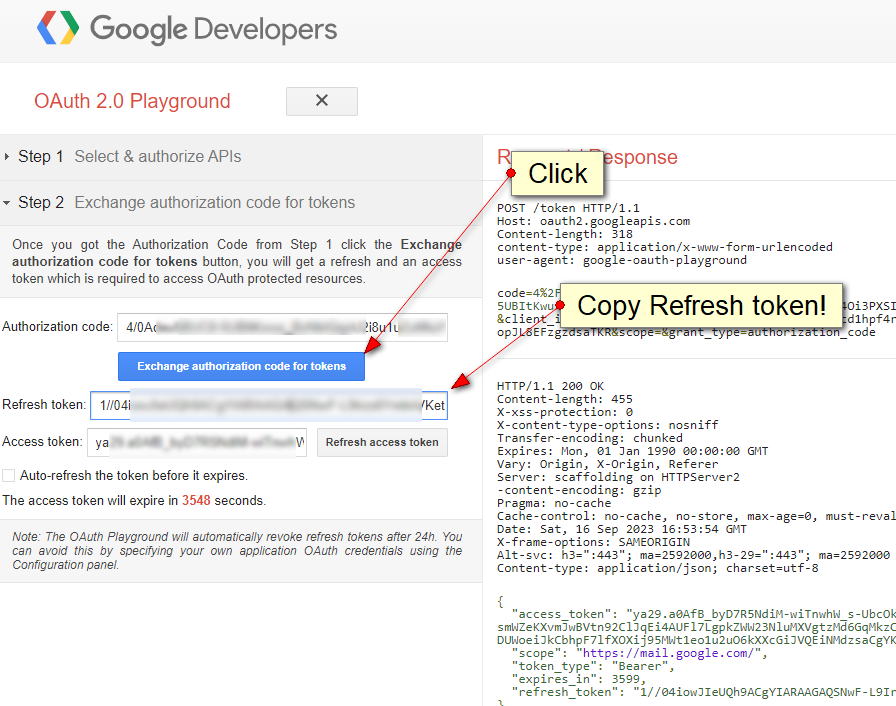The height and width of the screenshot is (706, 896).
Task: Close the OAuth panel with the X button
Action: click(322, 101)
